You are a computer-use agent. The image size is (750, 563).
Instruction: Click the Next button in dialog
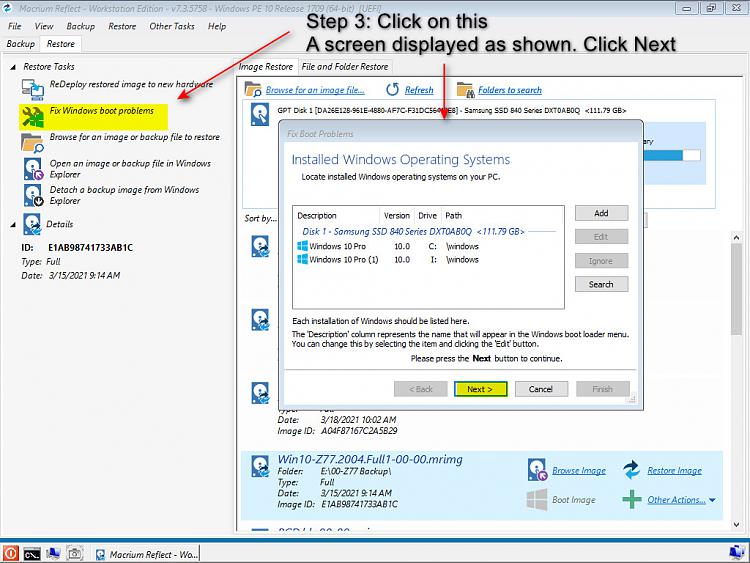coord(480,389)
